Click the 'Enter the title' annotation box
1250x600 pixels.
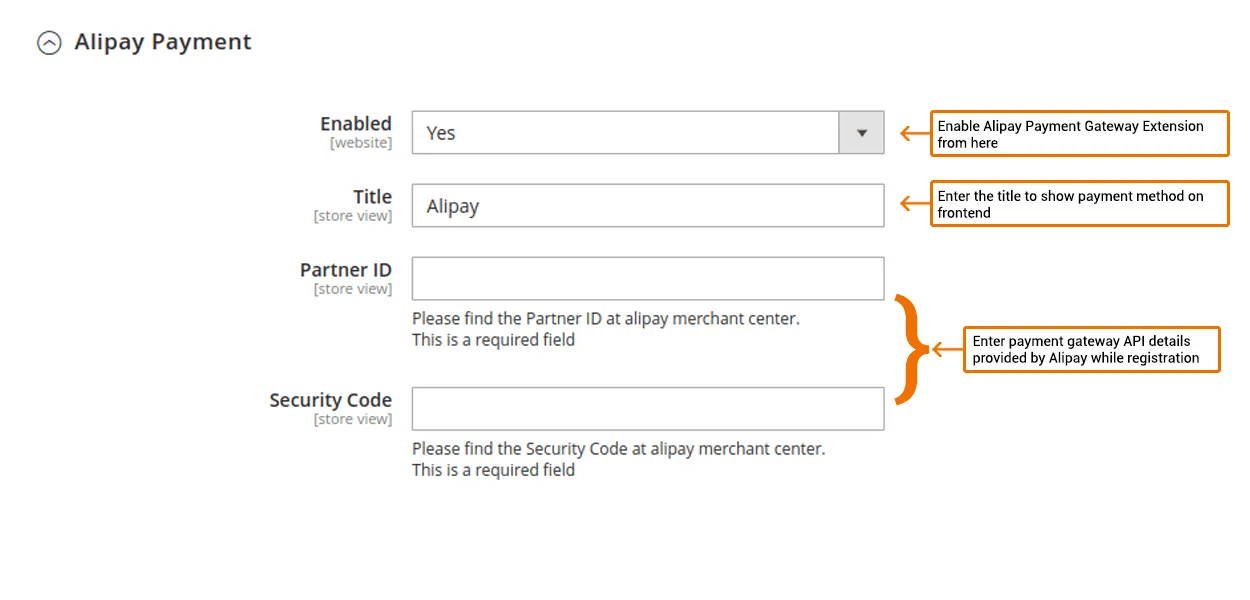[x=1079, y=204]
